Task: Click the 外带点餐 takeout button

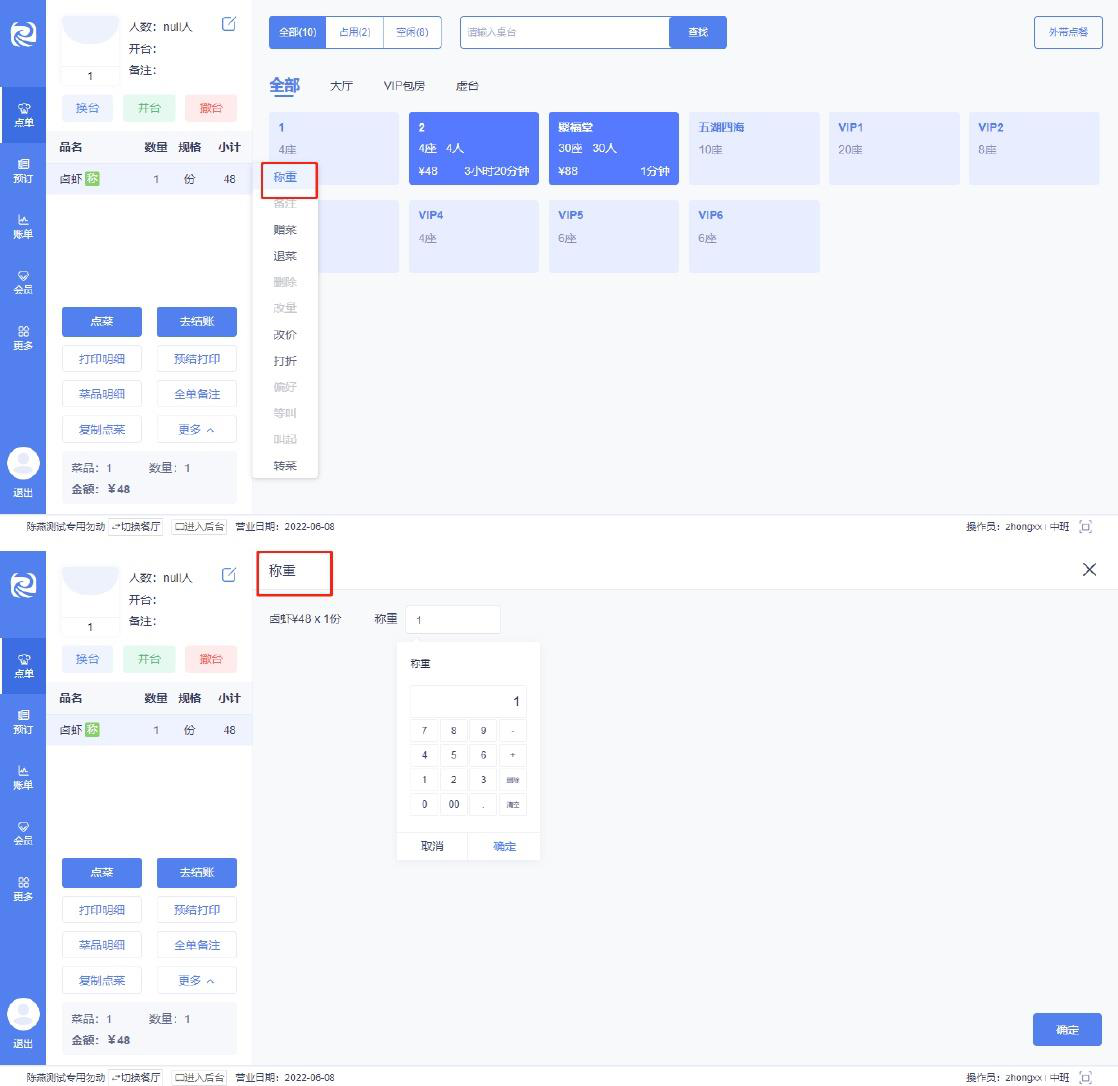Action: [x=1068, y=32]
